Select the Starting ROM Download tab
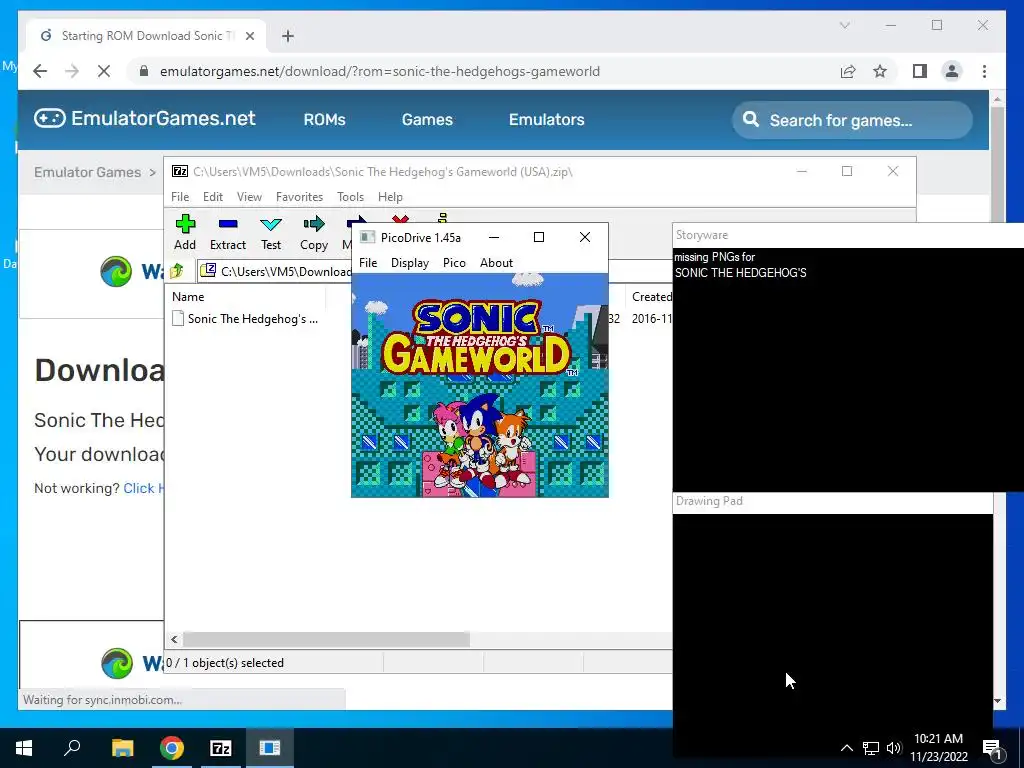Image resolution: width=1024 pixels, height=768 pixels. [x=146, y=36]
